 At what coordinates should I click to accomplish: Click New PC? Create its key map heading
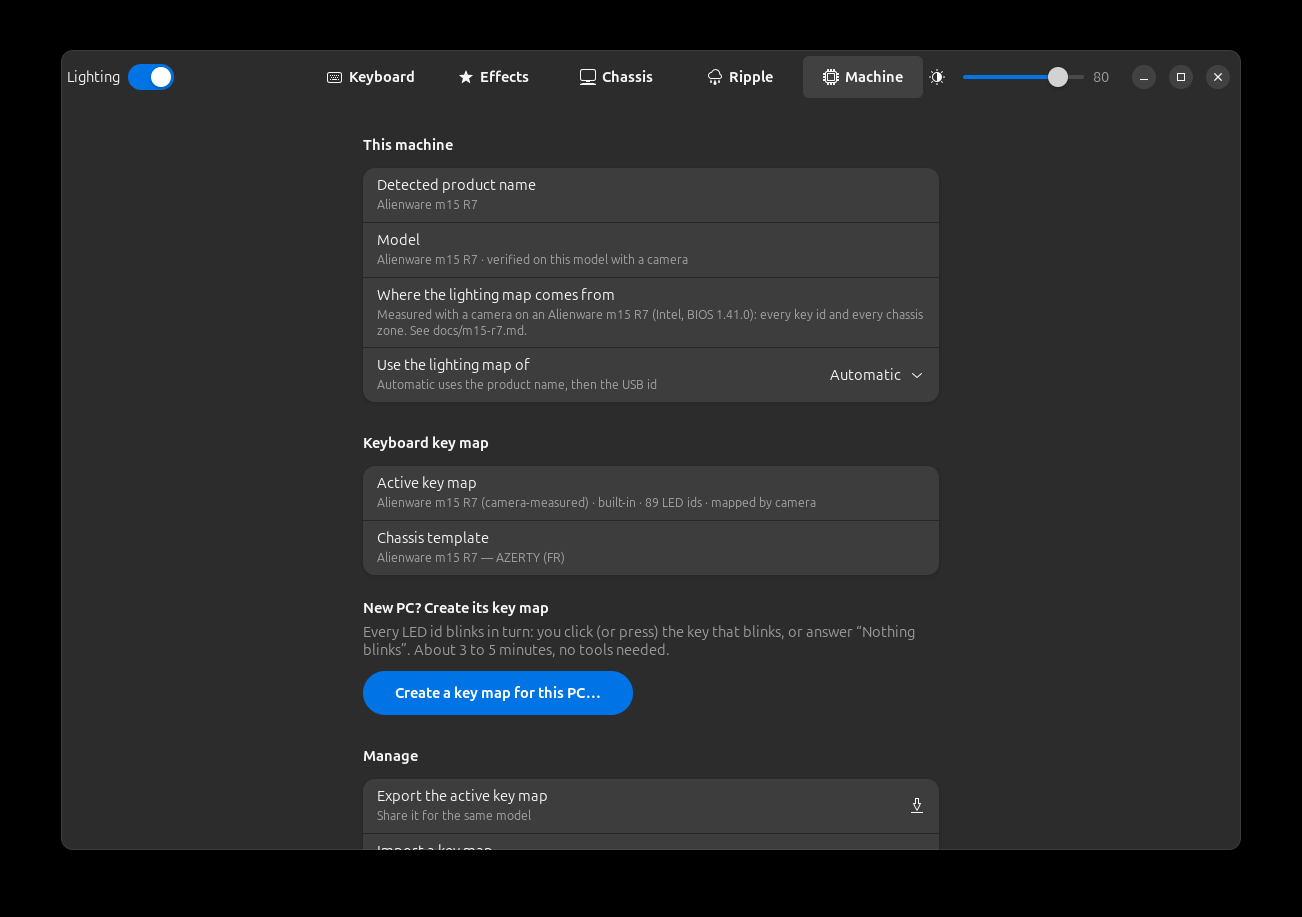point(456,608)
